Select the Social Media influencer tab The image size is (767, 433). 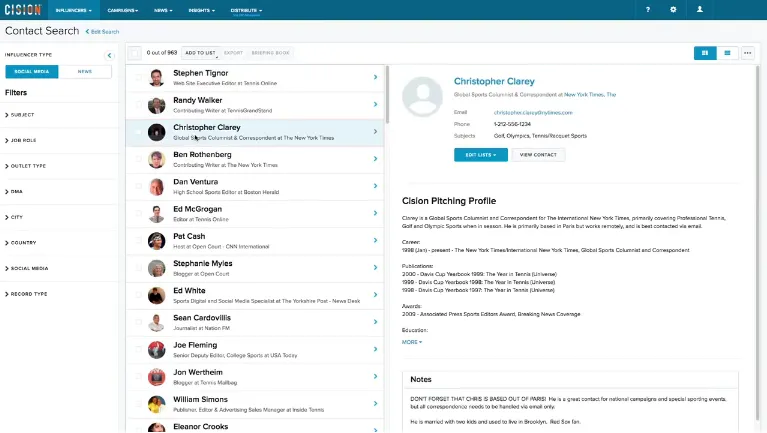(x=32, y=71)
